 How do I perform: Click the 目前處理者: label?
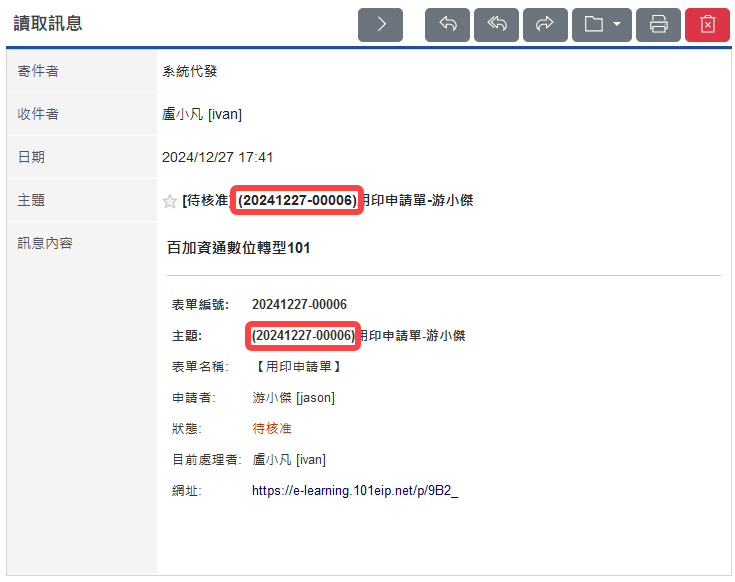point(207,460)
